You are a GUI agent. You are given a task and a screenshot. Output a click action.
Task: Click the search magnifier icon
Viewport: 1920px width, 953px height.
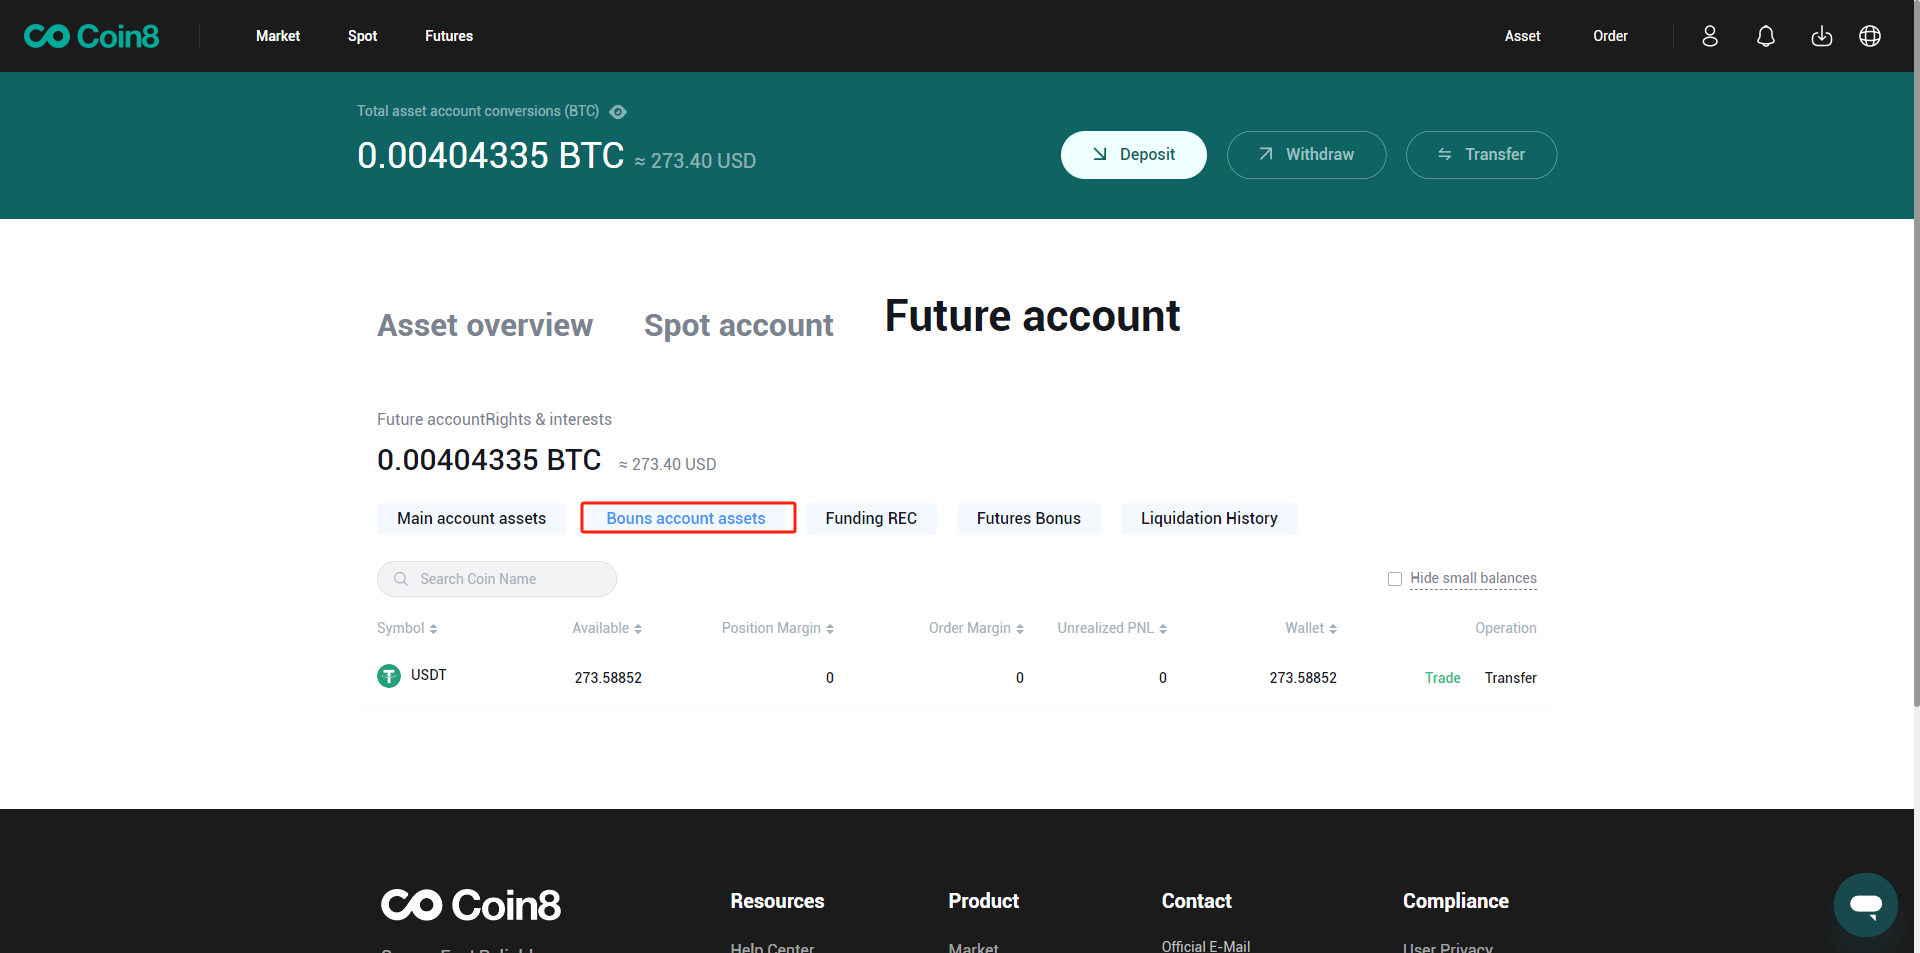[401, 579]
